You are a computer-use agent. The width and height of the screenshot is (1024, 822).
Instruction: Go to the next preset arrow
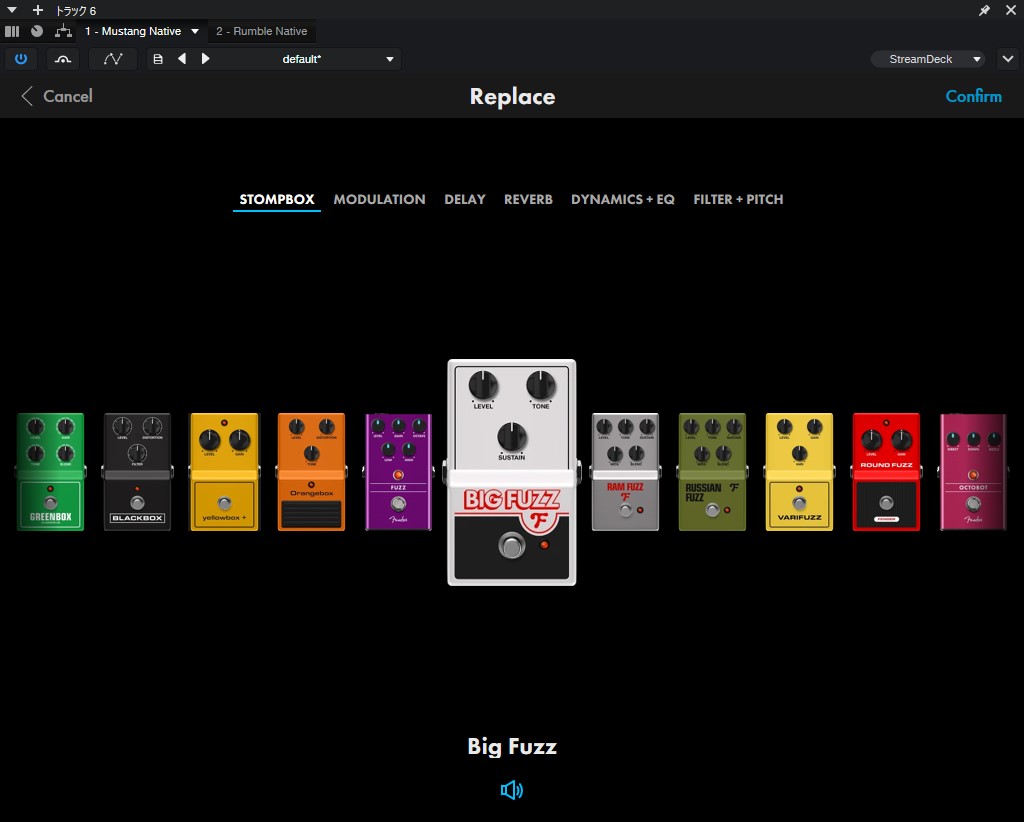point(206,59)
